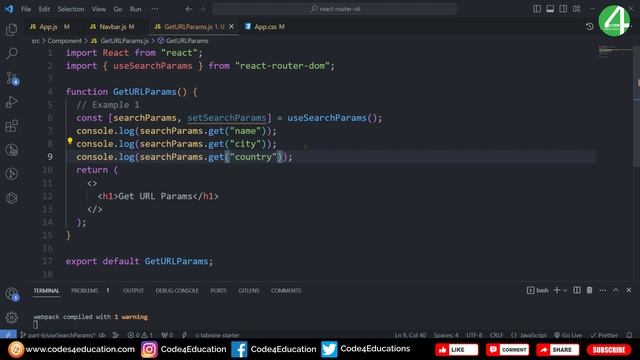Click the git branch name in status bar

point(58,335)
